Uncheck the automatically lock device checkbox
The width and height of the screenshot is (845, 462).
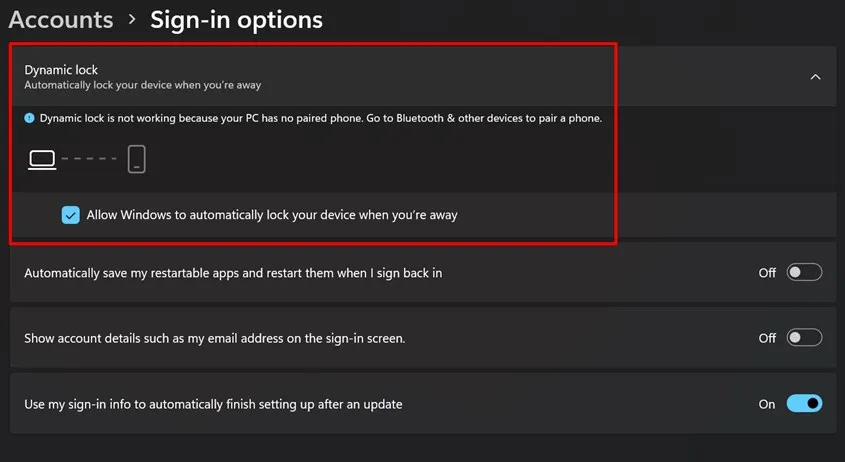70,215
